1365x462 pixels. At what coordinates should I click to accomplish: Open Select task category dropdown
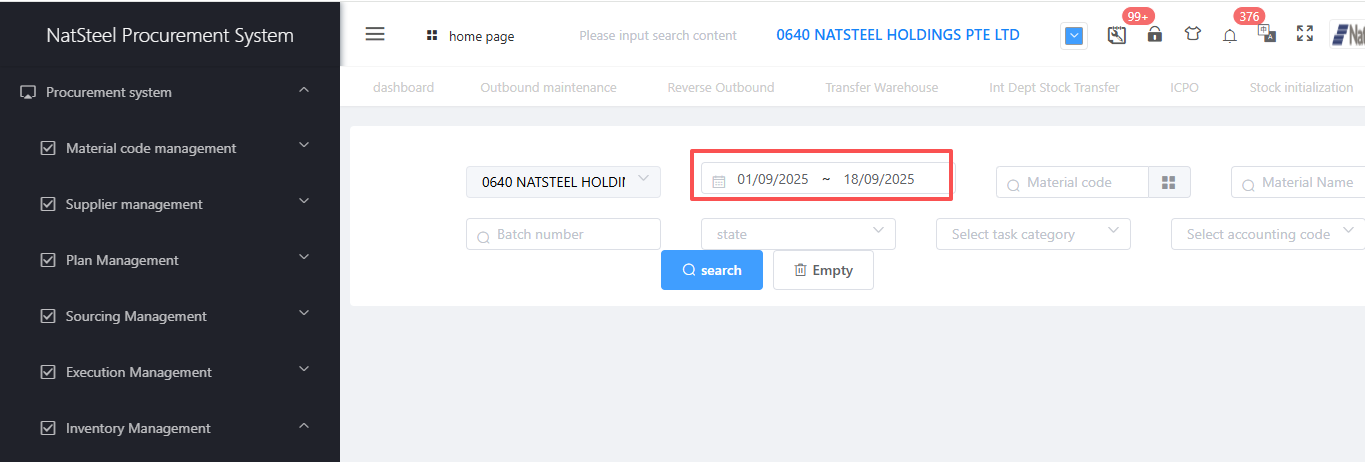click(1033, 234)
